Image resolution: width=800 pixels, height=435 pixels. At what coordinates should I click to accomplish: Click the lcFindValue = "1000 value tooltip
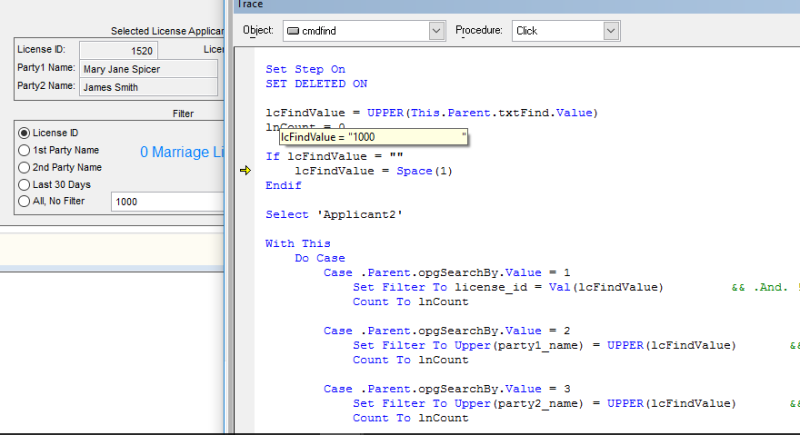pyautogui.click(x=373, y=137)
